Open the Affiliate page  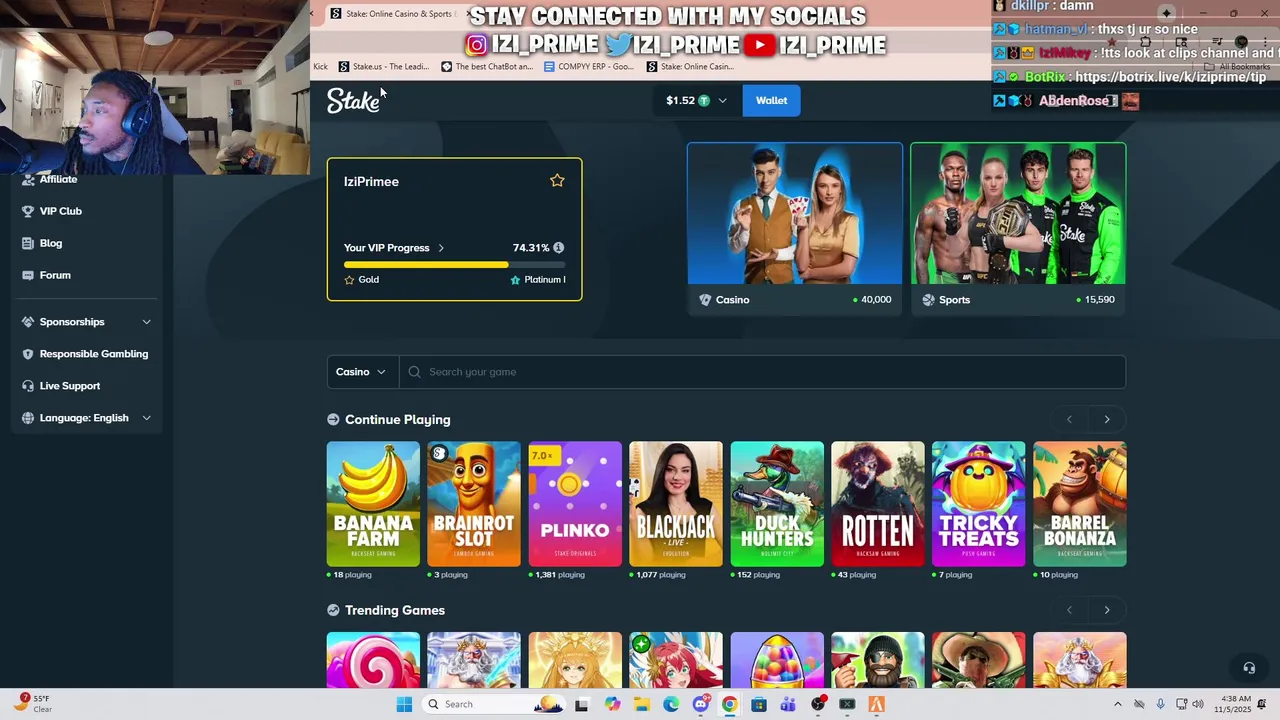click(58, 179)
